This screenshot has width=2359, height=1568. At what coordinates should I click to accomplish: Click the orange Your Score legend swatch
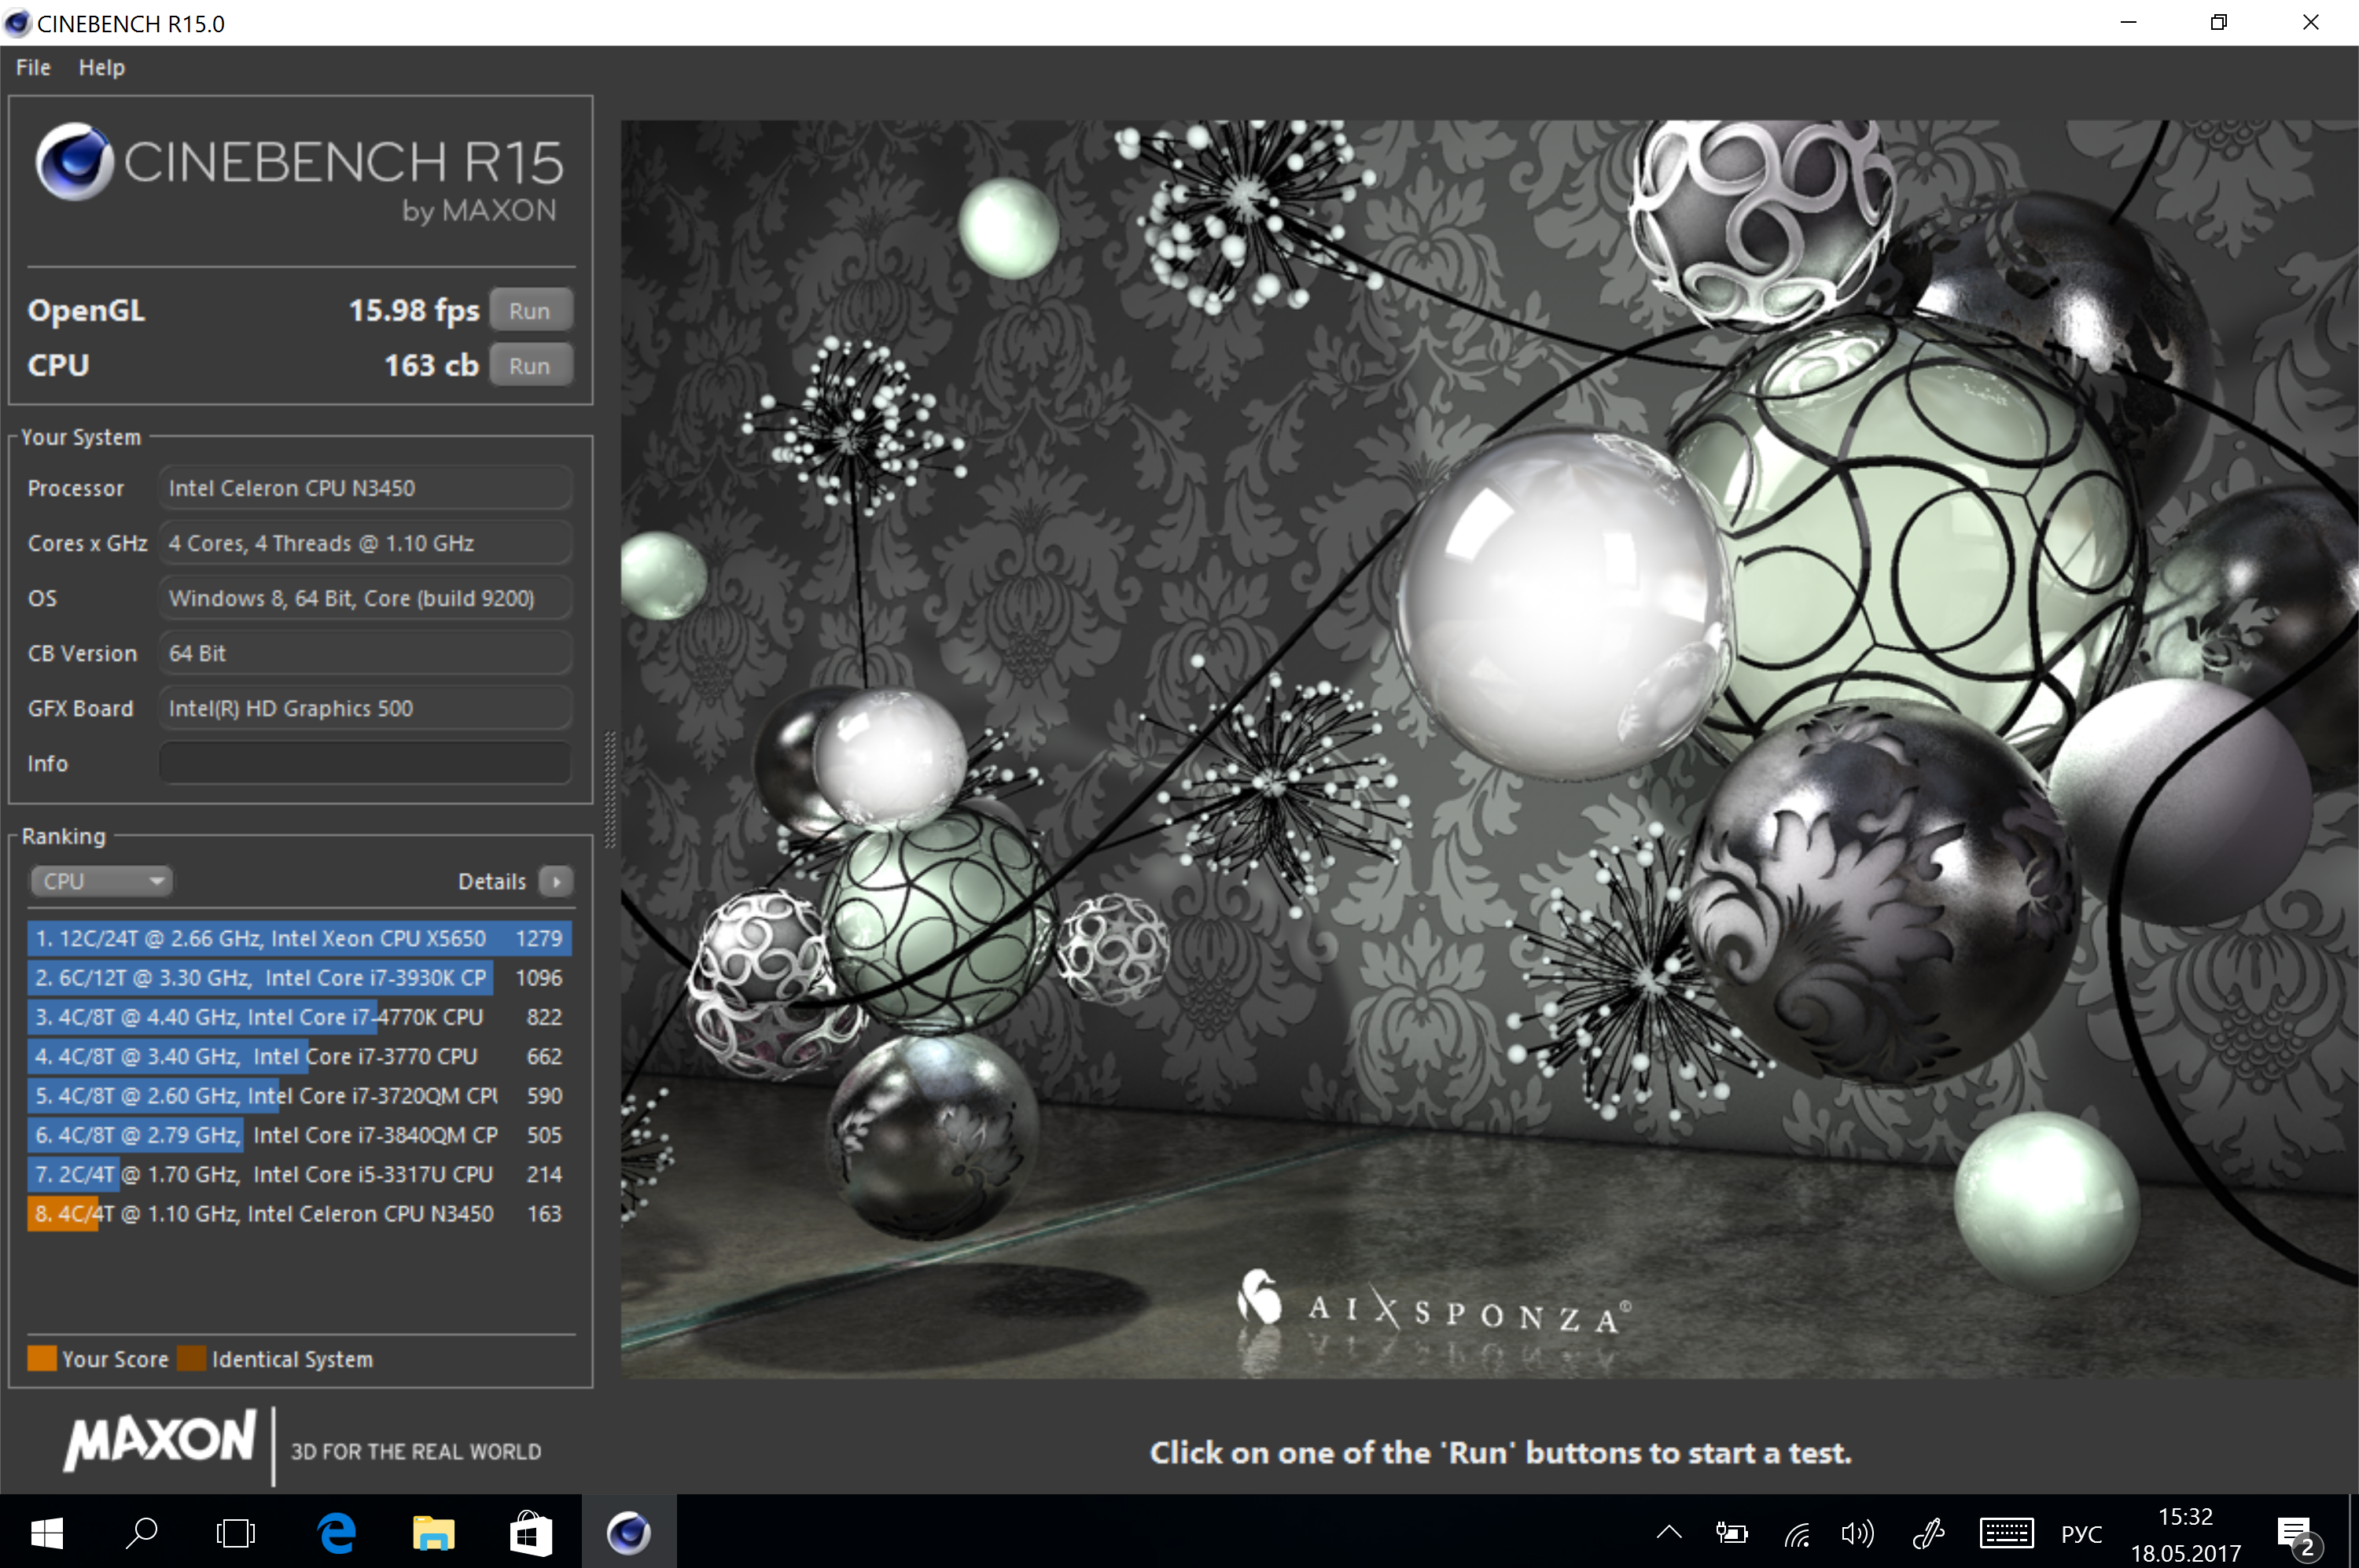[42, 1358]
